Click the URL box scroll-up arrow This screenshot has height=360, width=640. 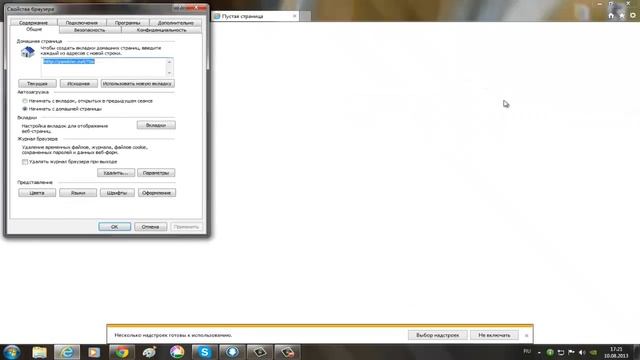pyautogui.click(x=169, y=62)
